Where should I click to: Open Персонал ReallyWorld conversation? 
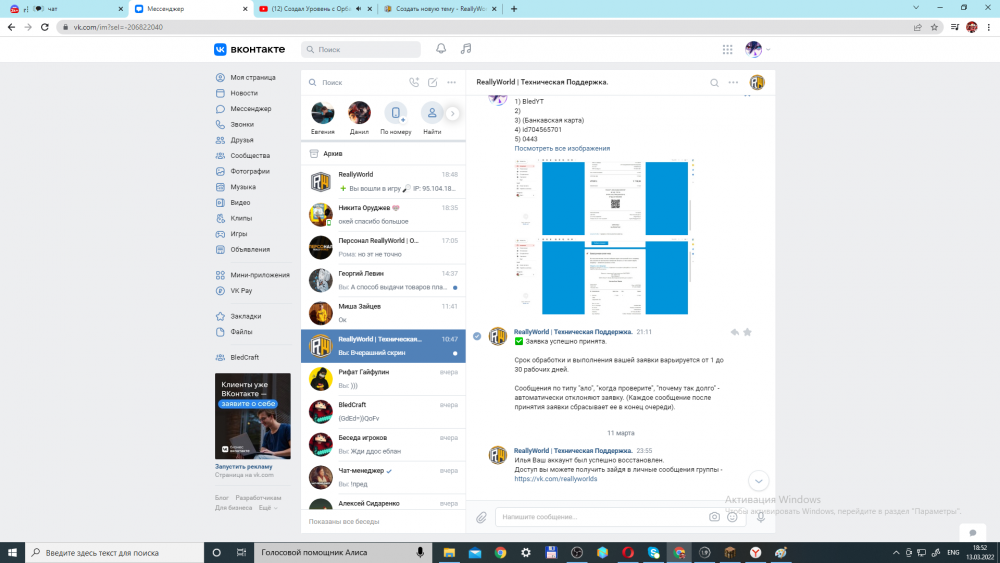click(x=383, y=247)
